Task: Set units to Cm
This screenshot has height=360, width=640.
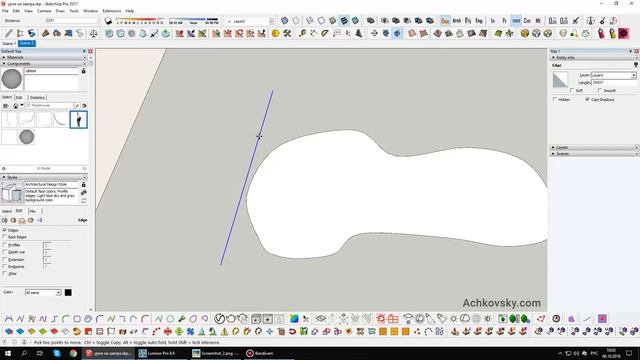Action: [527, 20]
